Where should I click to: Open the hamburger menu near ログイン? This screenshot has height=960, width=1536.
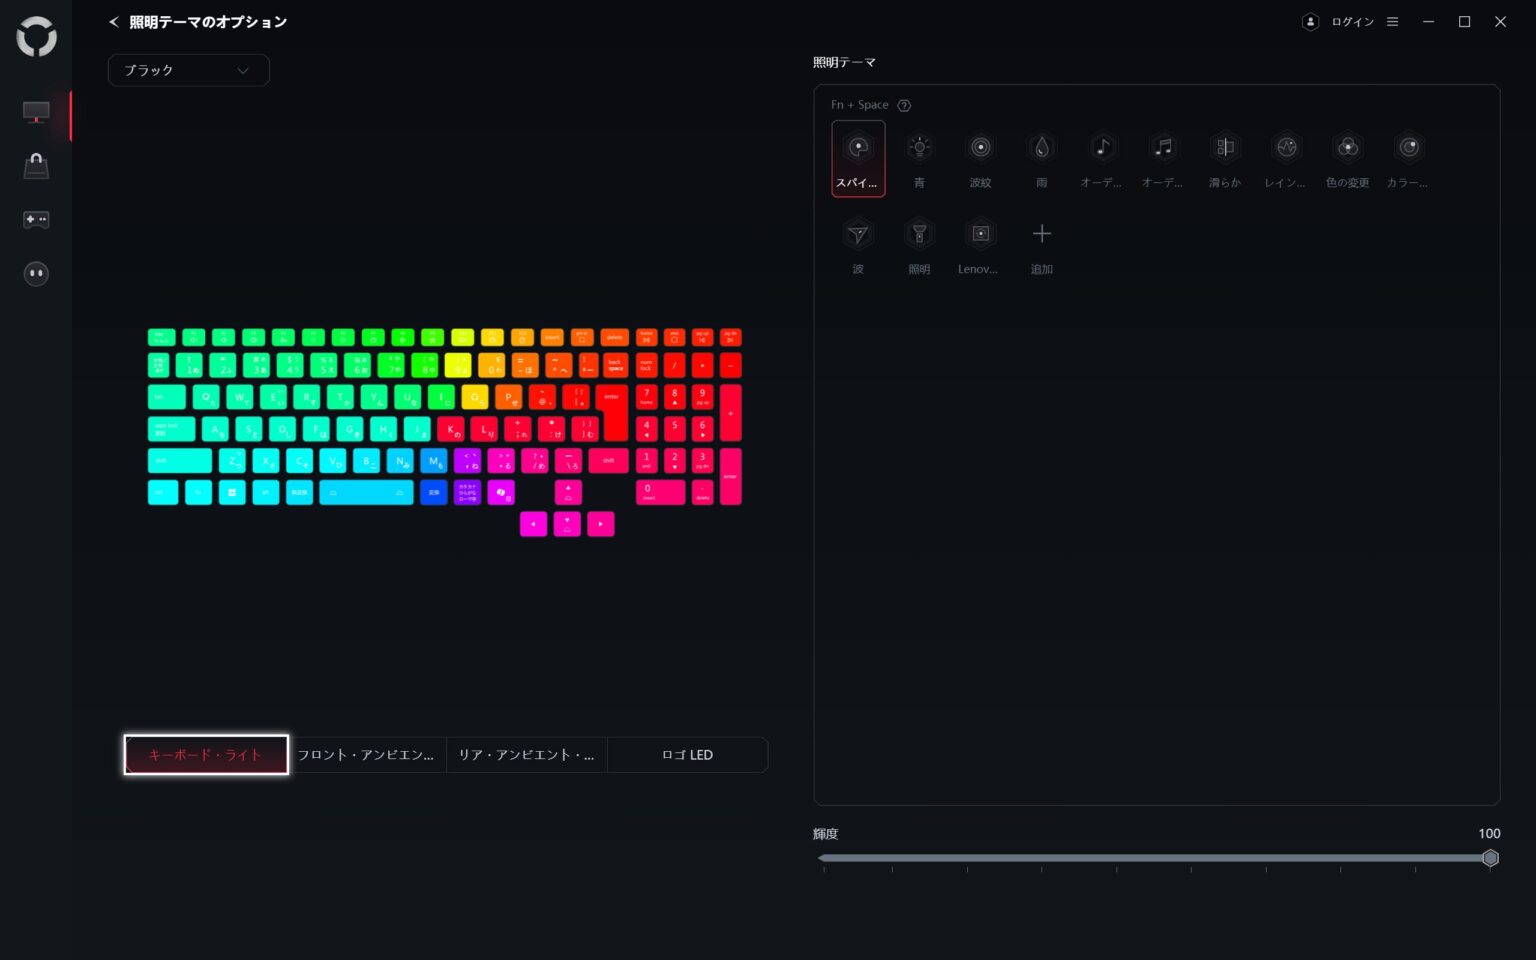1392,22
